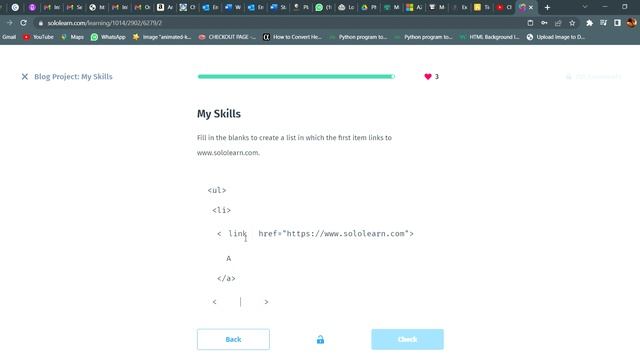Switch to the Microsoft logo tab
This screenshot has width=640, height=360.
414,7
